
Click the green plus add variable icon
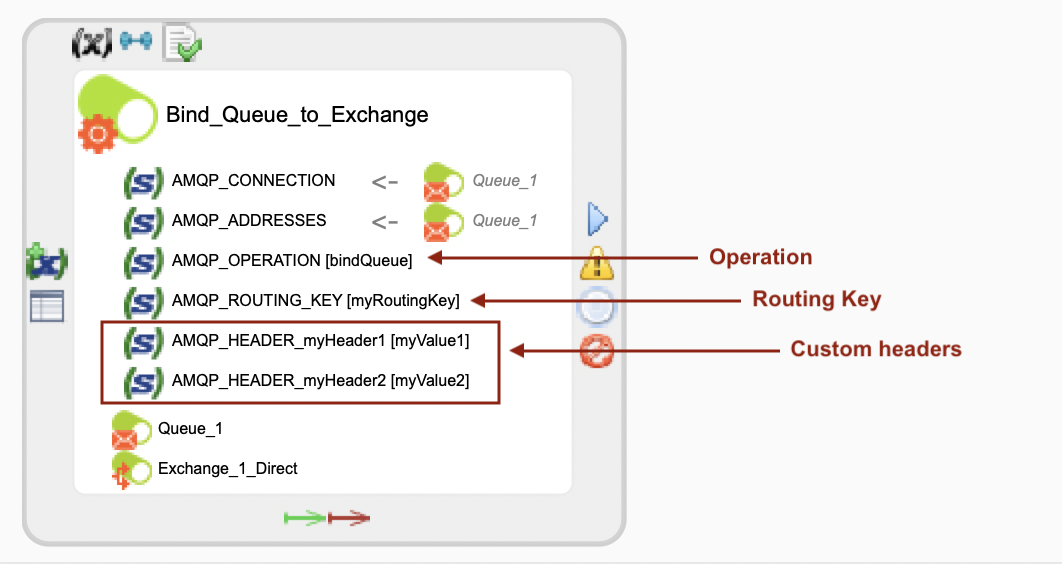click(47, 263)
